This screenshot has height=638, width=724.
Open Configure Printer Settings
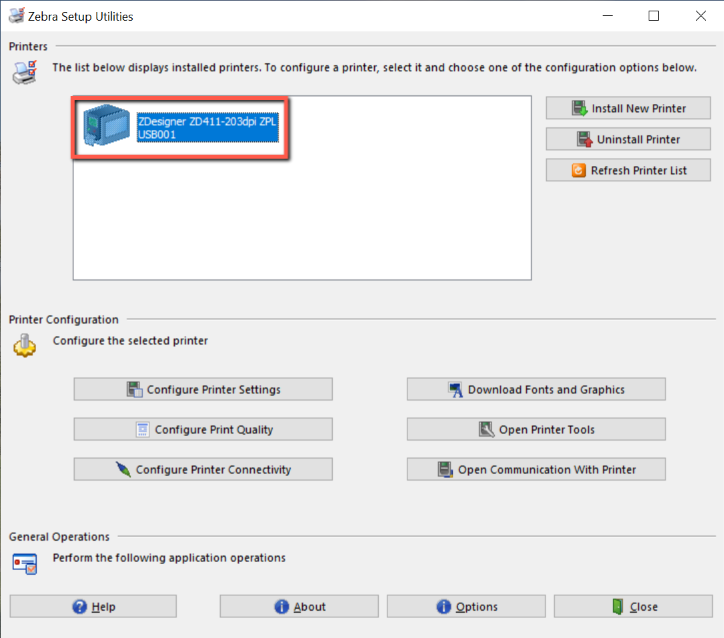(203, 389)
